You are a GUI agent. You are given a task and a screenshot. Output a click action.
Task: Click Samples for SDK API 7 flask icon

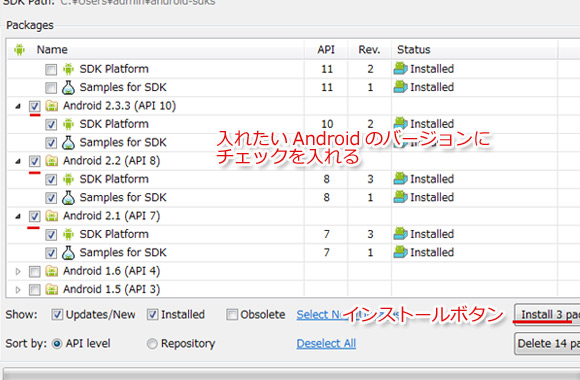68,253
